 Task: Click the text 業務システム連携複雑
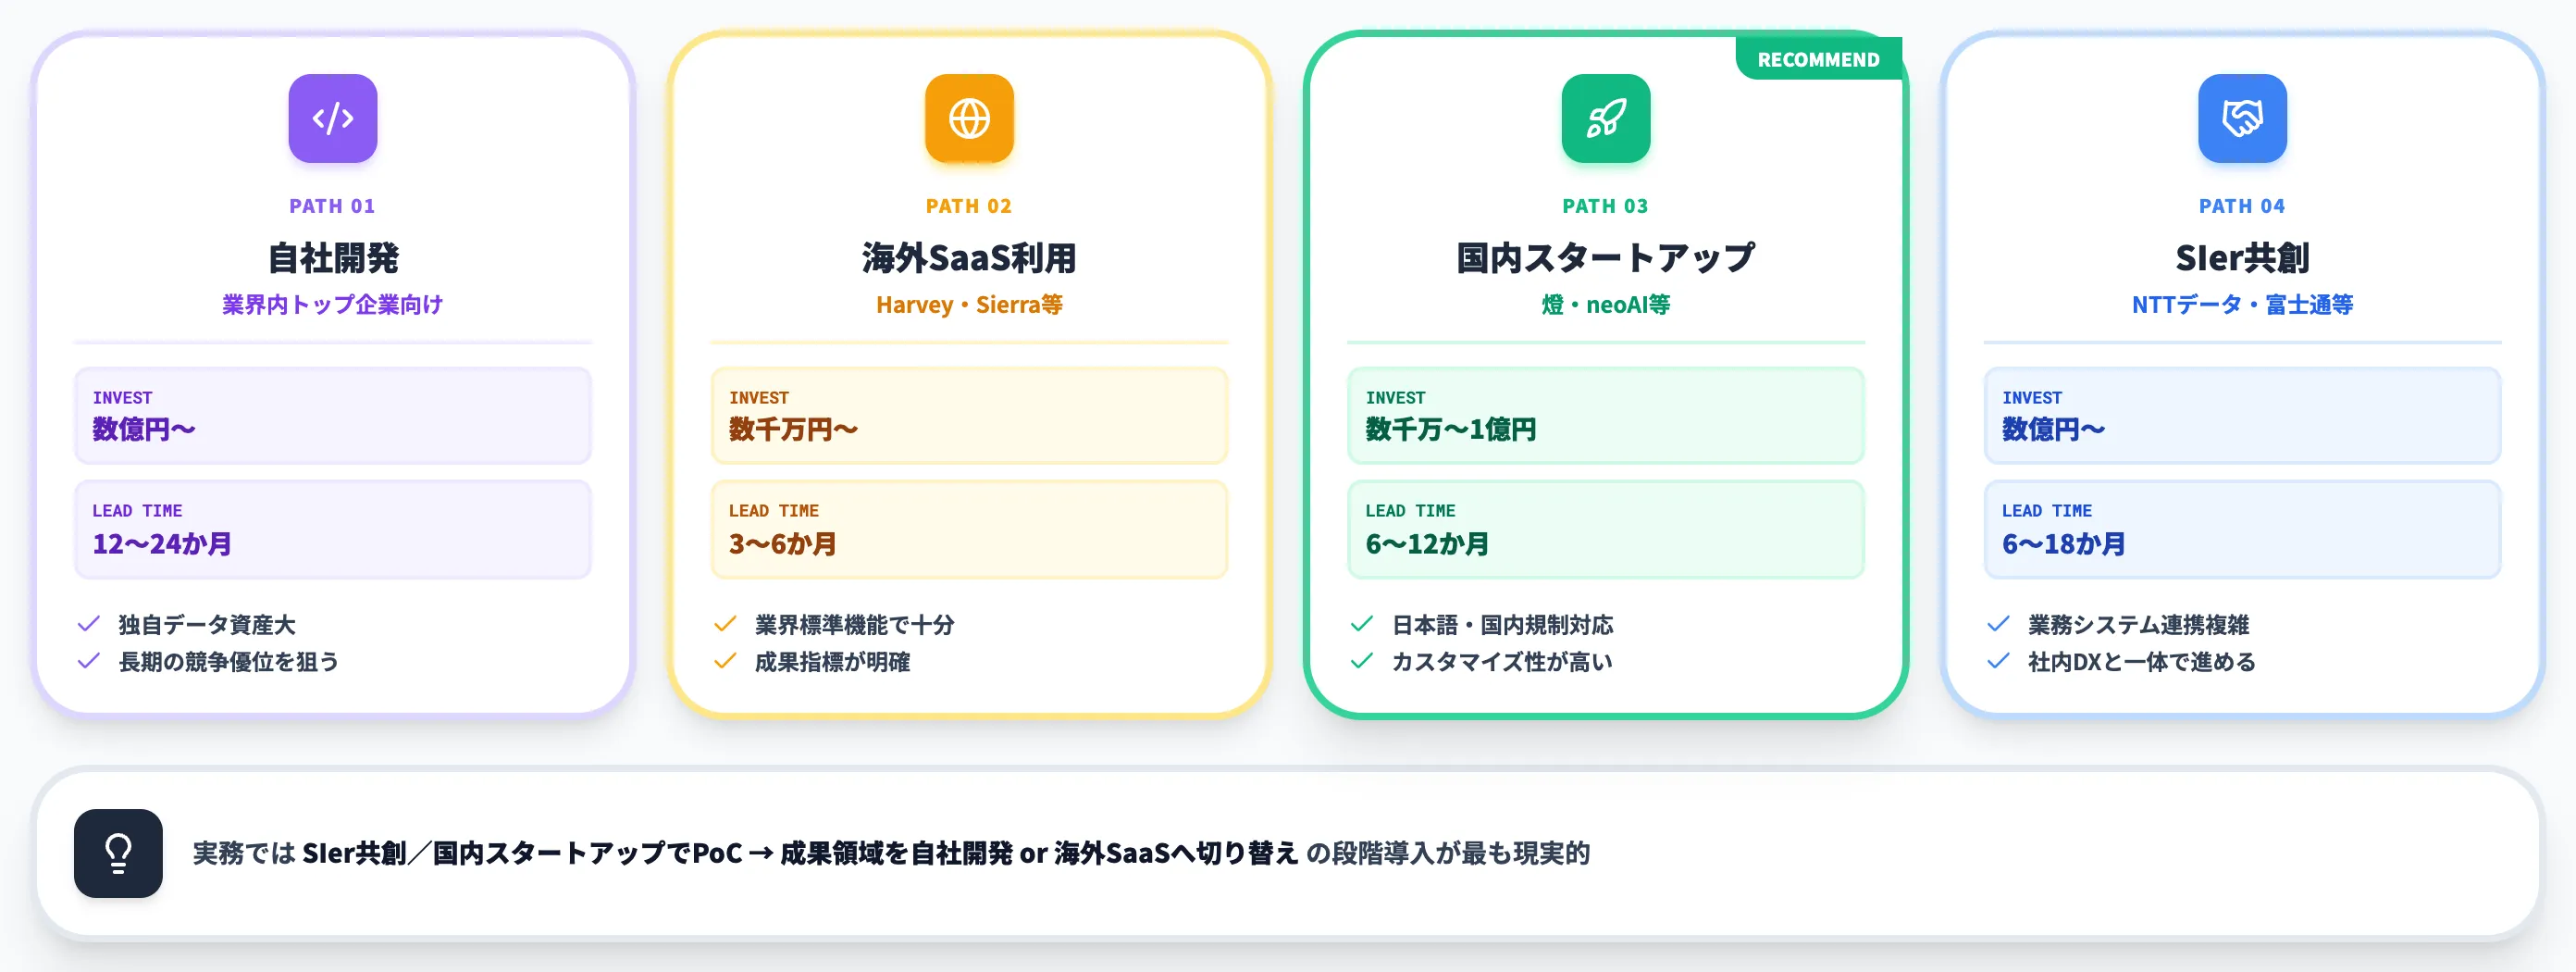pyautogui.click(x=2138, y=624)
